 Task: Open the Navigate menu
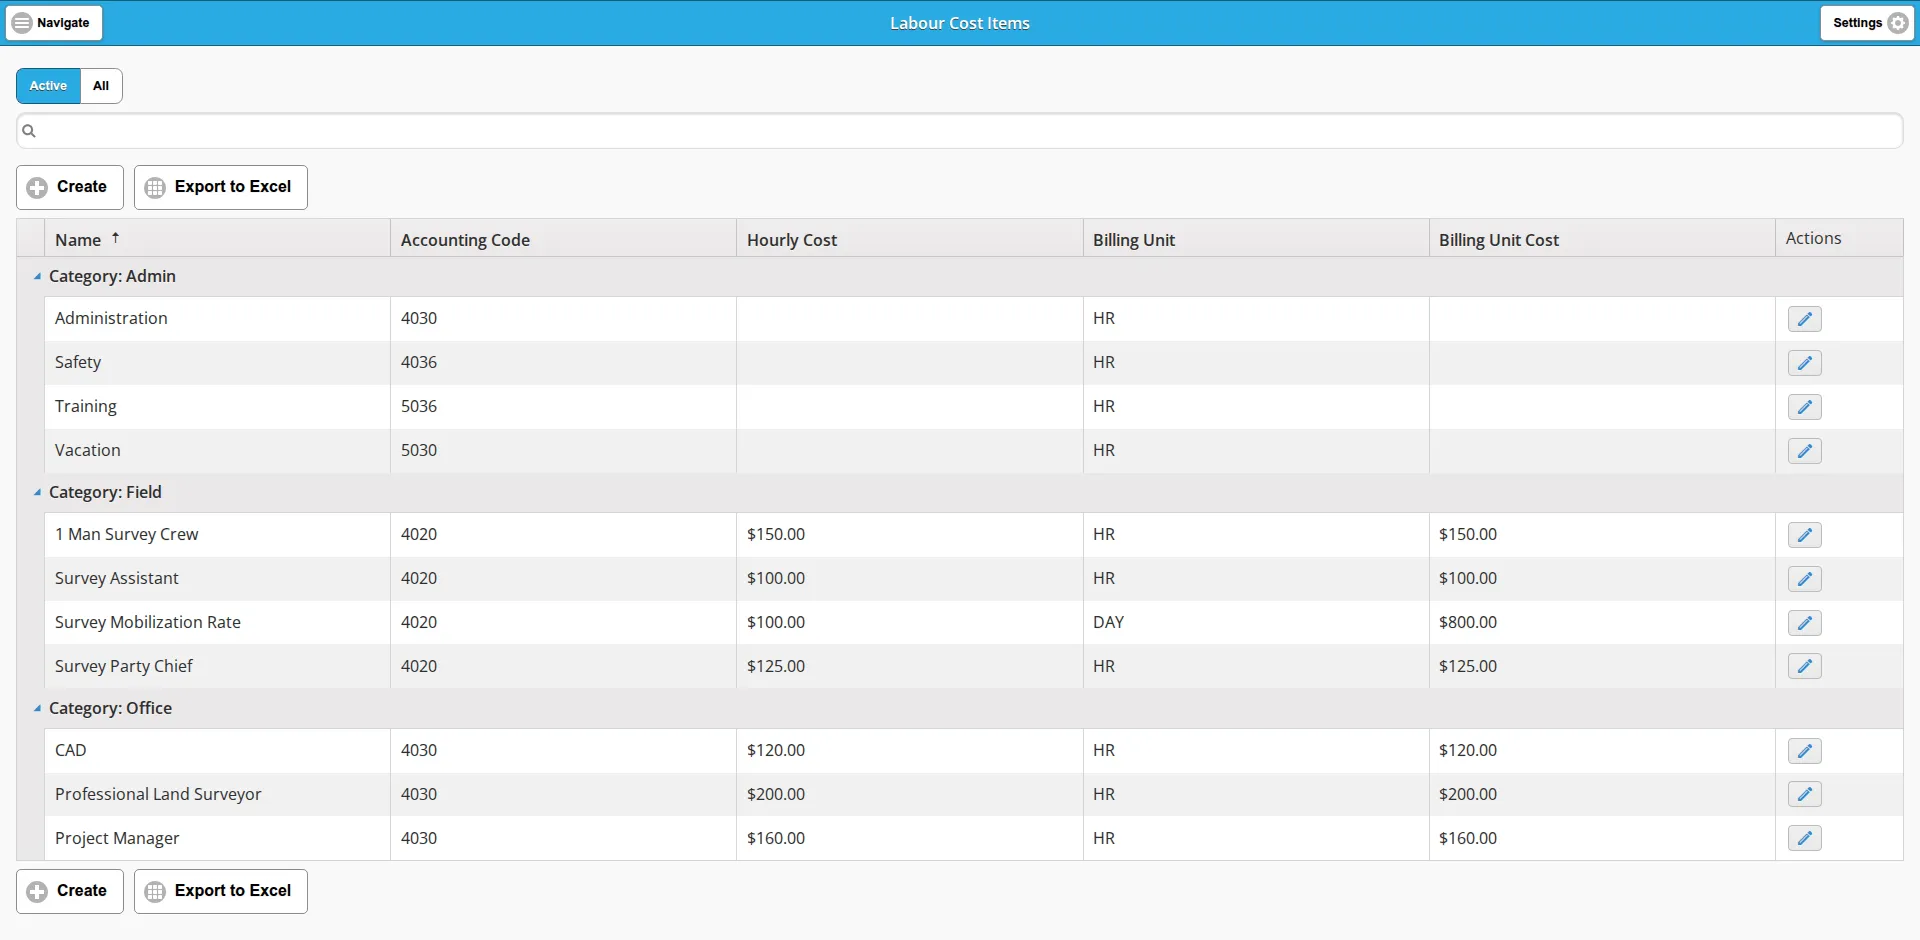[x=54, y=23]
